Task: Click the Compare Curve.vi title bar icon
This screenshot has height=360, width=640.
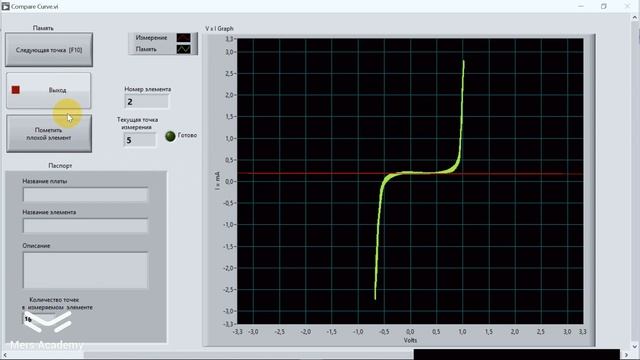Action: (x=5, y=6)
